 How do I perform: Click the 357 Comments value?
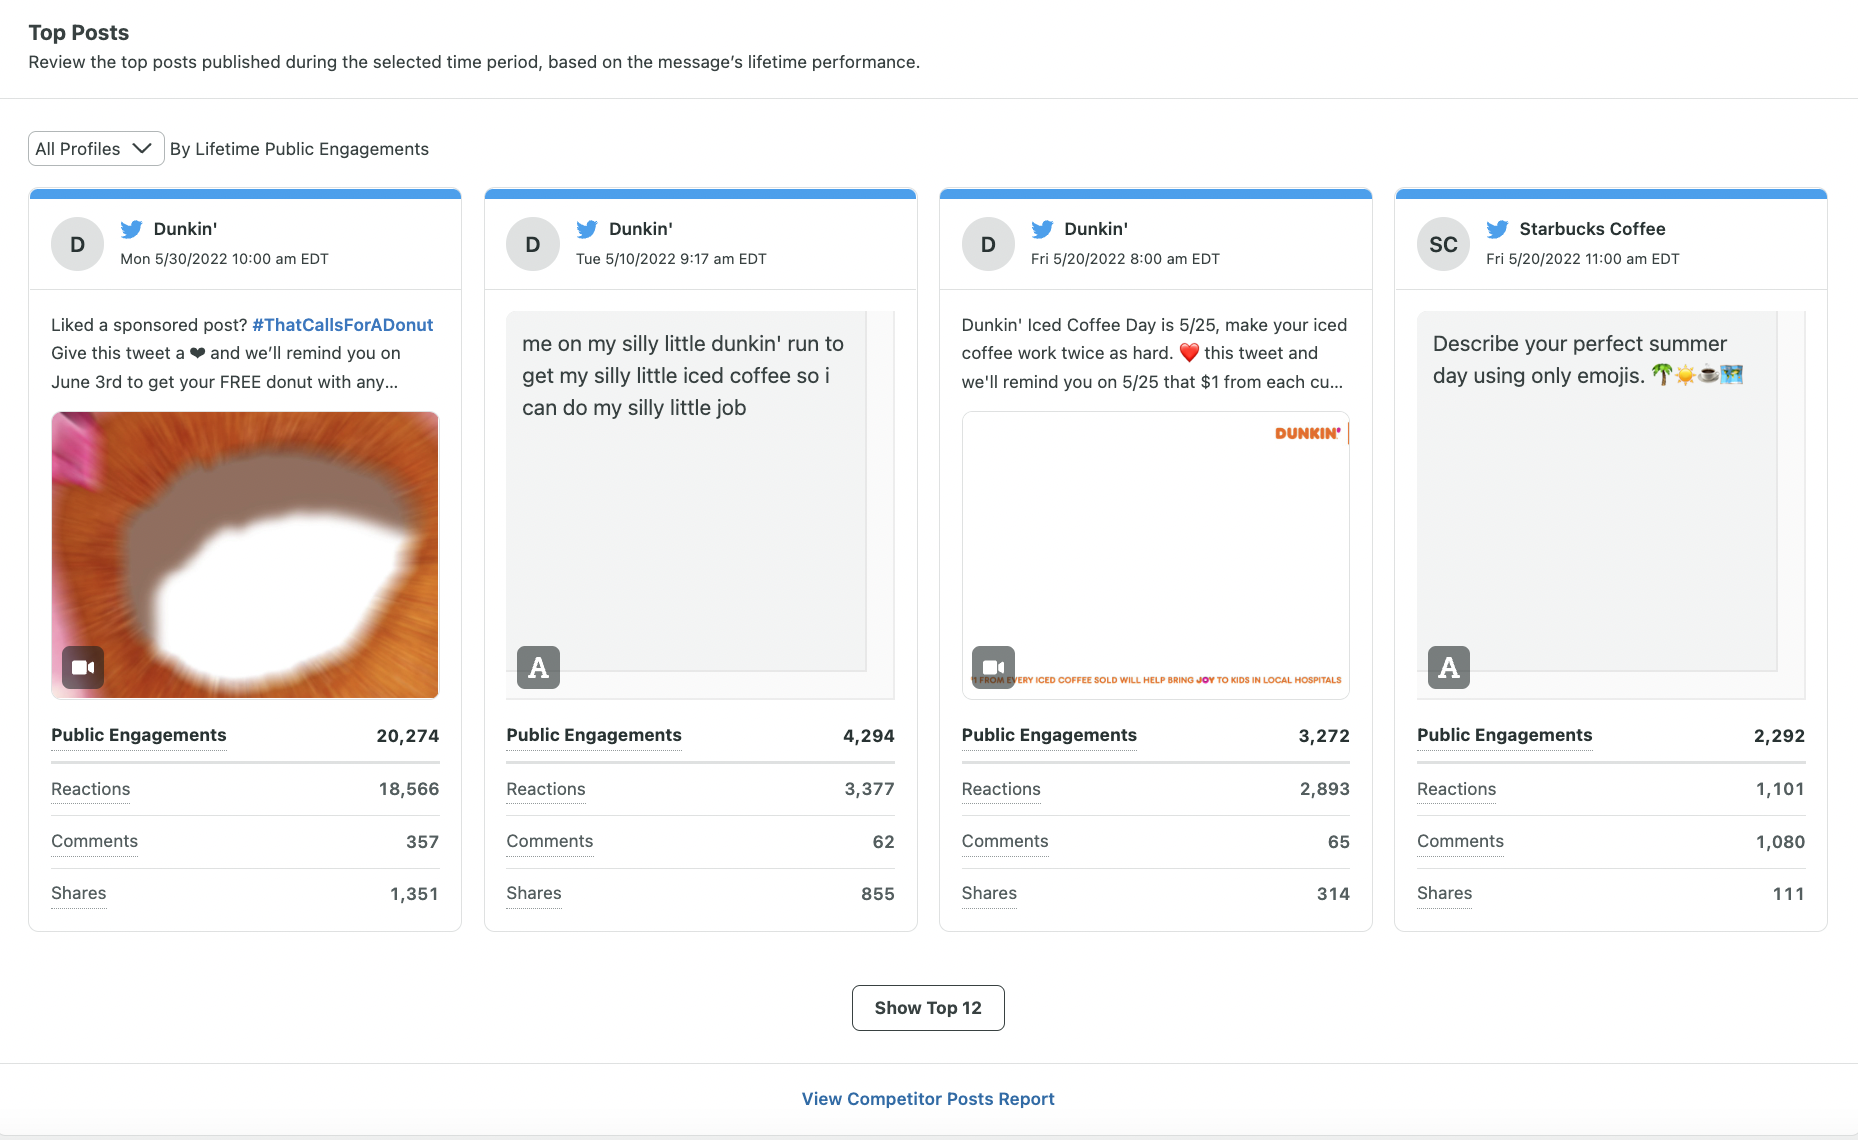click(423, 842)
